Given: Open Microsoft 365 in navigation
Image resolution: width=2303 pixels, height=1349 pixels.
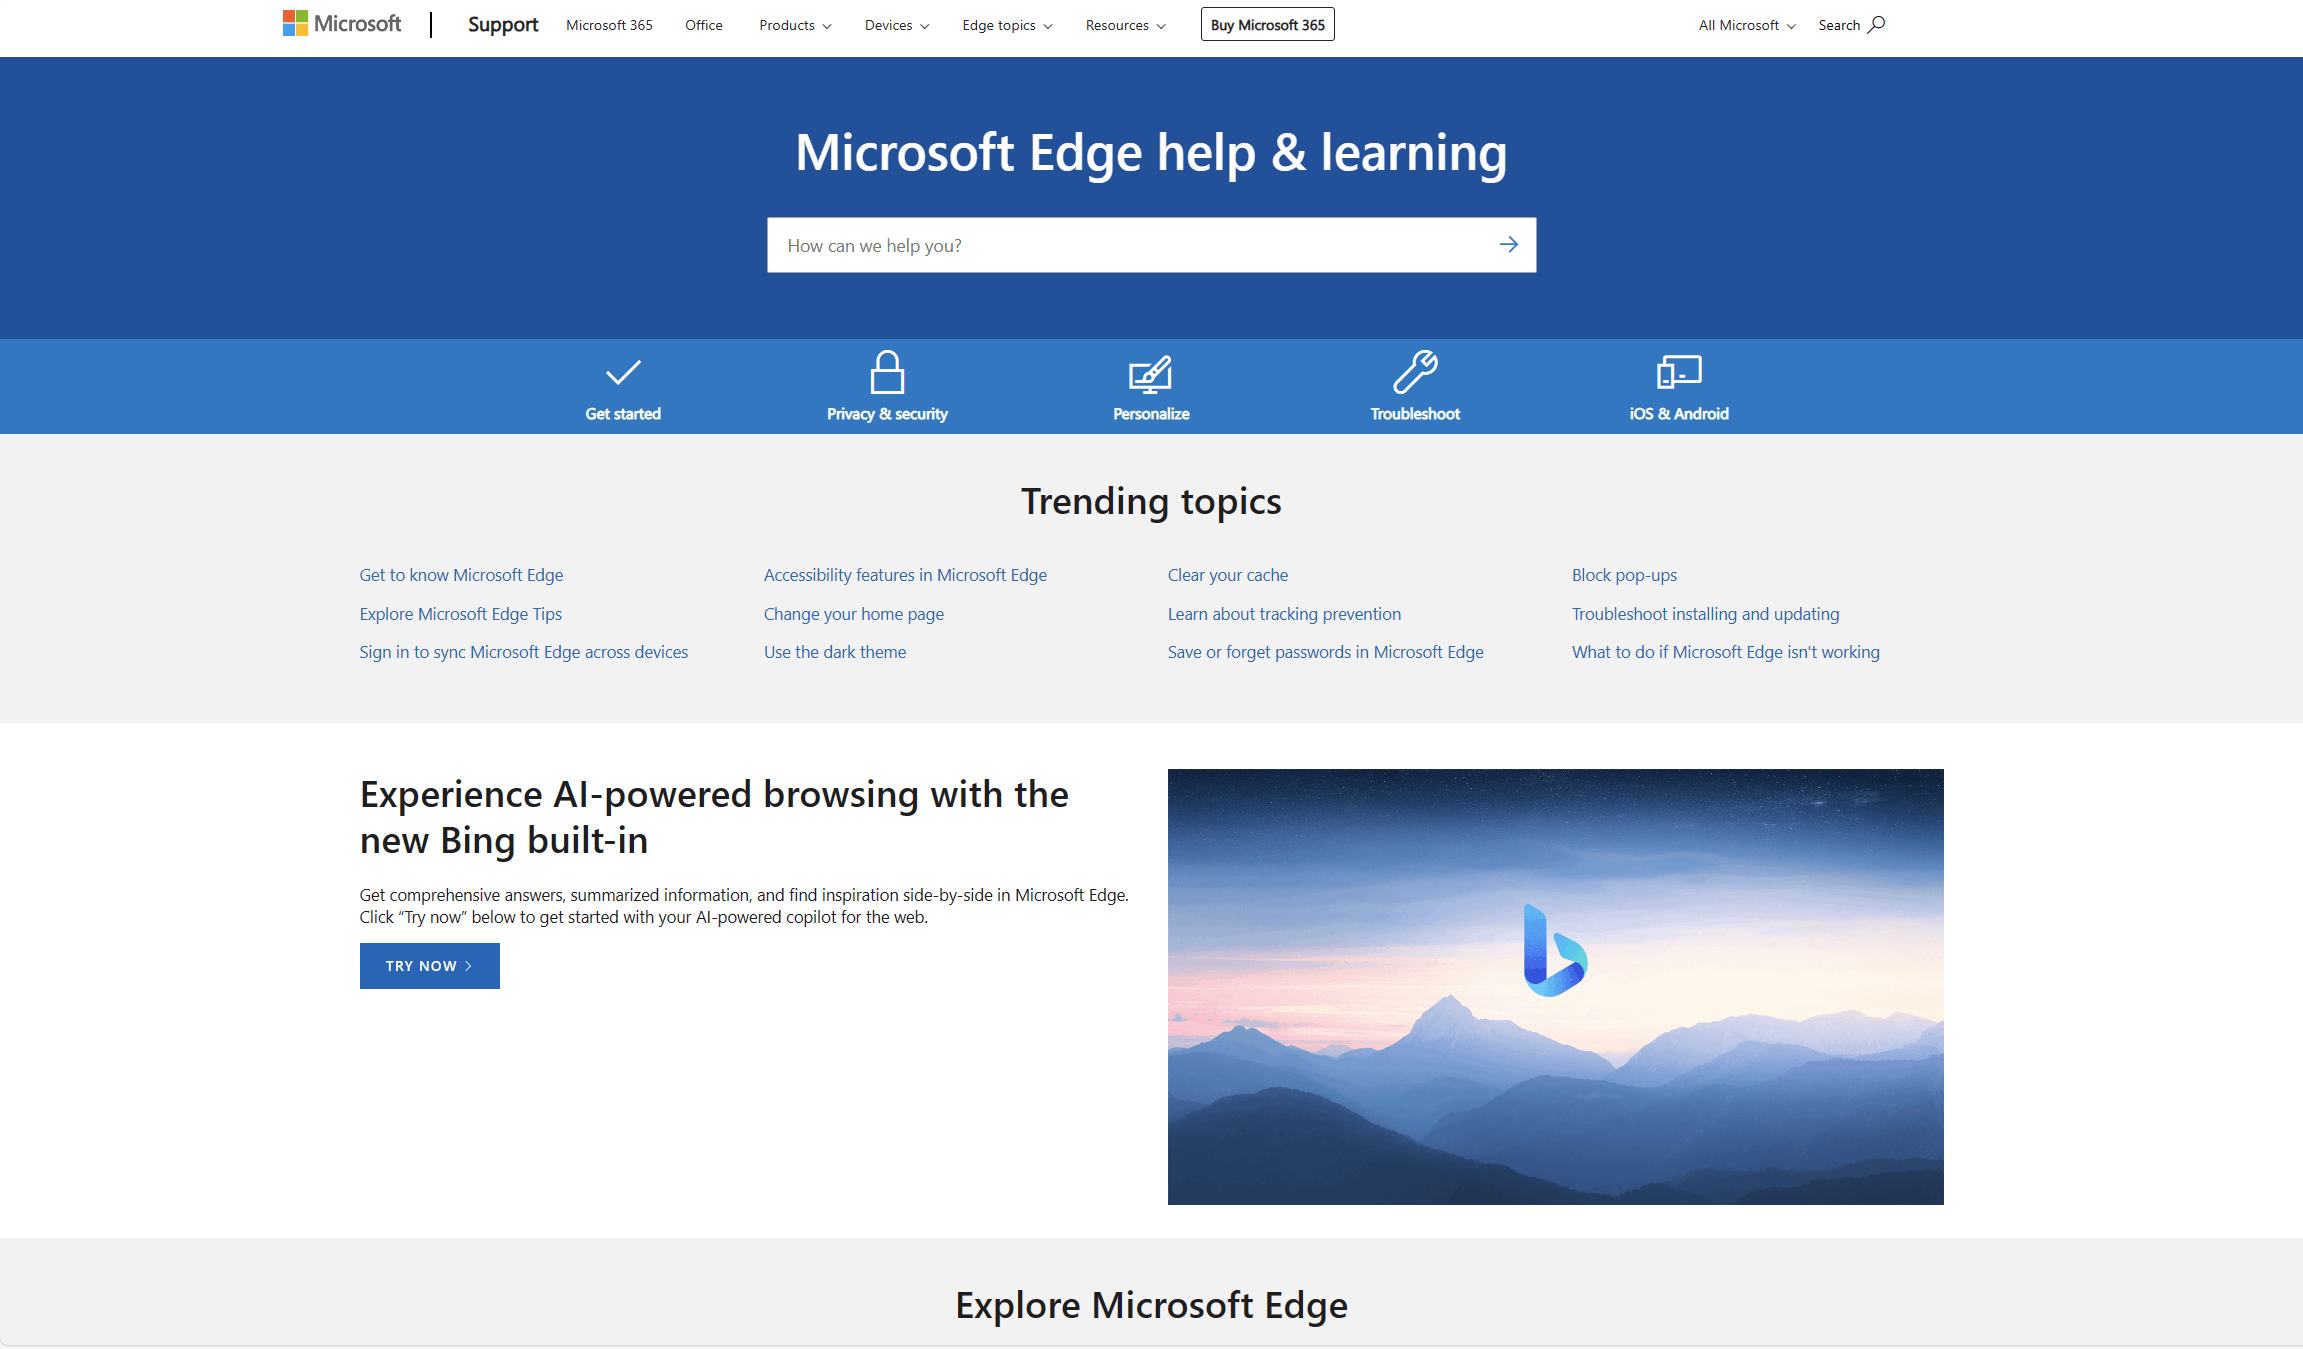Looking at the screenshot, I should 609,25.
